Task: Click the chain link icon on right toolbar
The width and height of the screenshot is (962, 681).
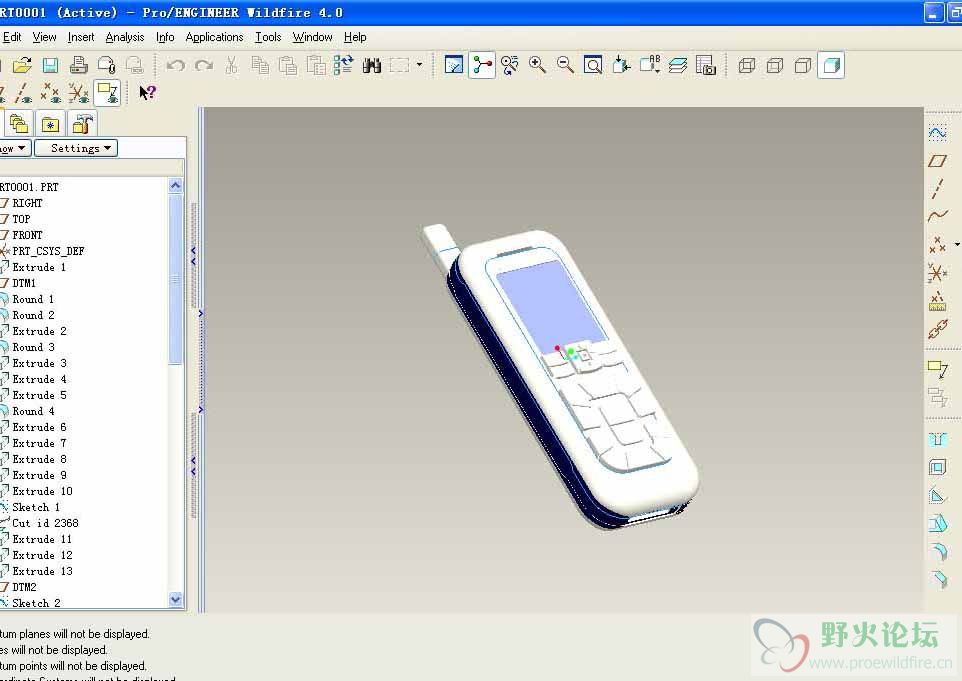Action: coord(937,329)
